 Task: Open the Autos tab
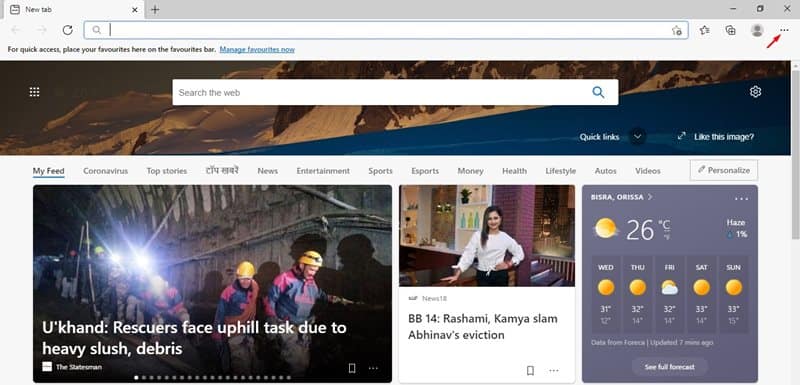pyautogui.click(x=606, y=171)
